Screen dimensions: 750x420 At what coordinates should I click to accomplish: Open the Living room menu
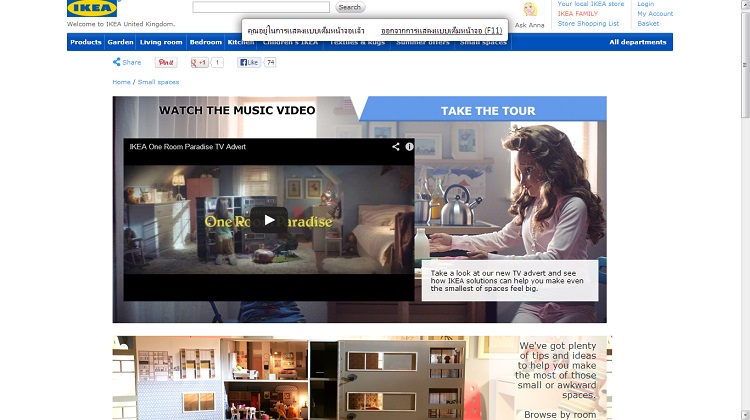[161, 42]
